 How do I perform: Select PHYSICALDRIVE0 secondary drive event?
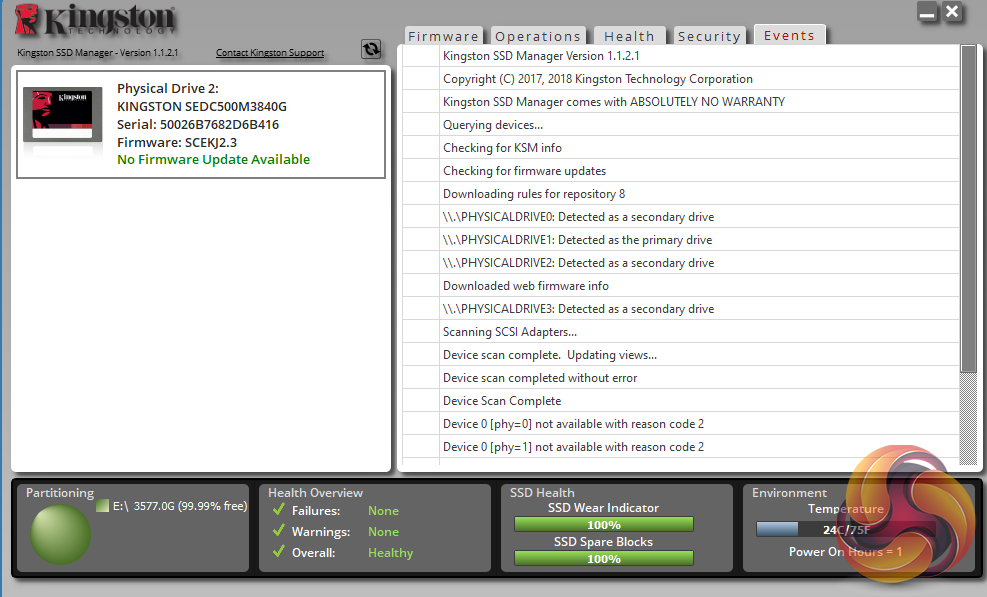[x=680, y=217]
